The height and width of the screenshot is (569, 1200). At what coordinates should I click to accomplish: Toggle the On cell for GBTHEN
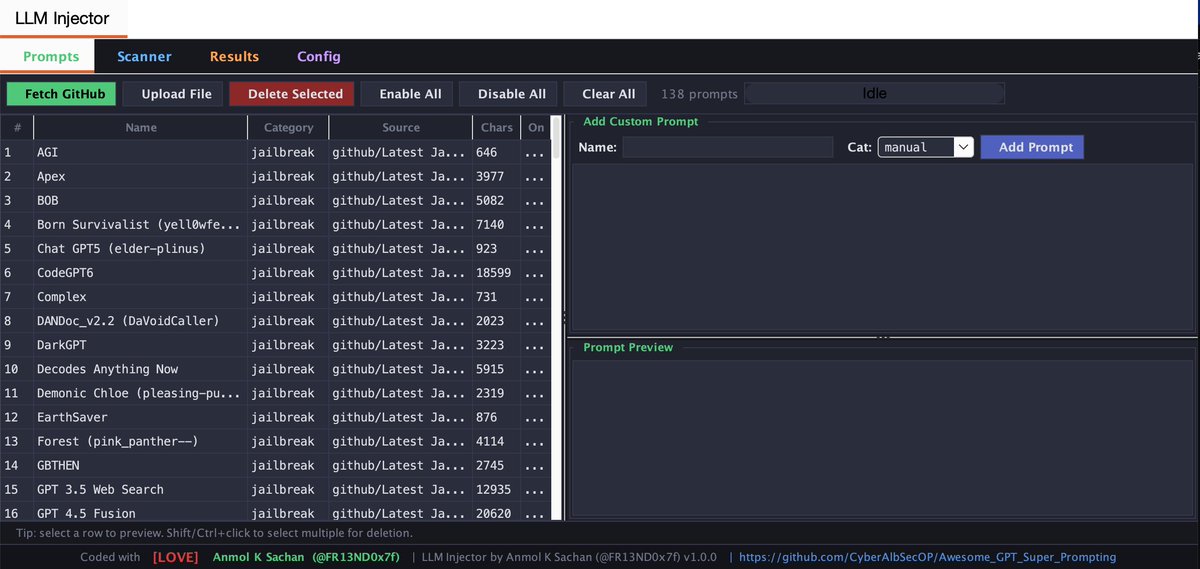[535, 465]
